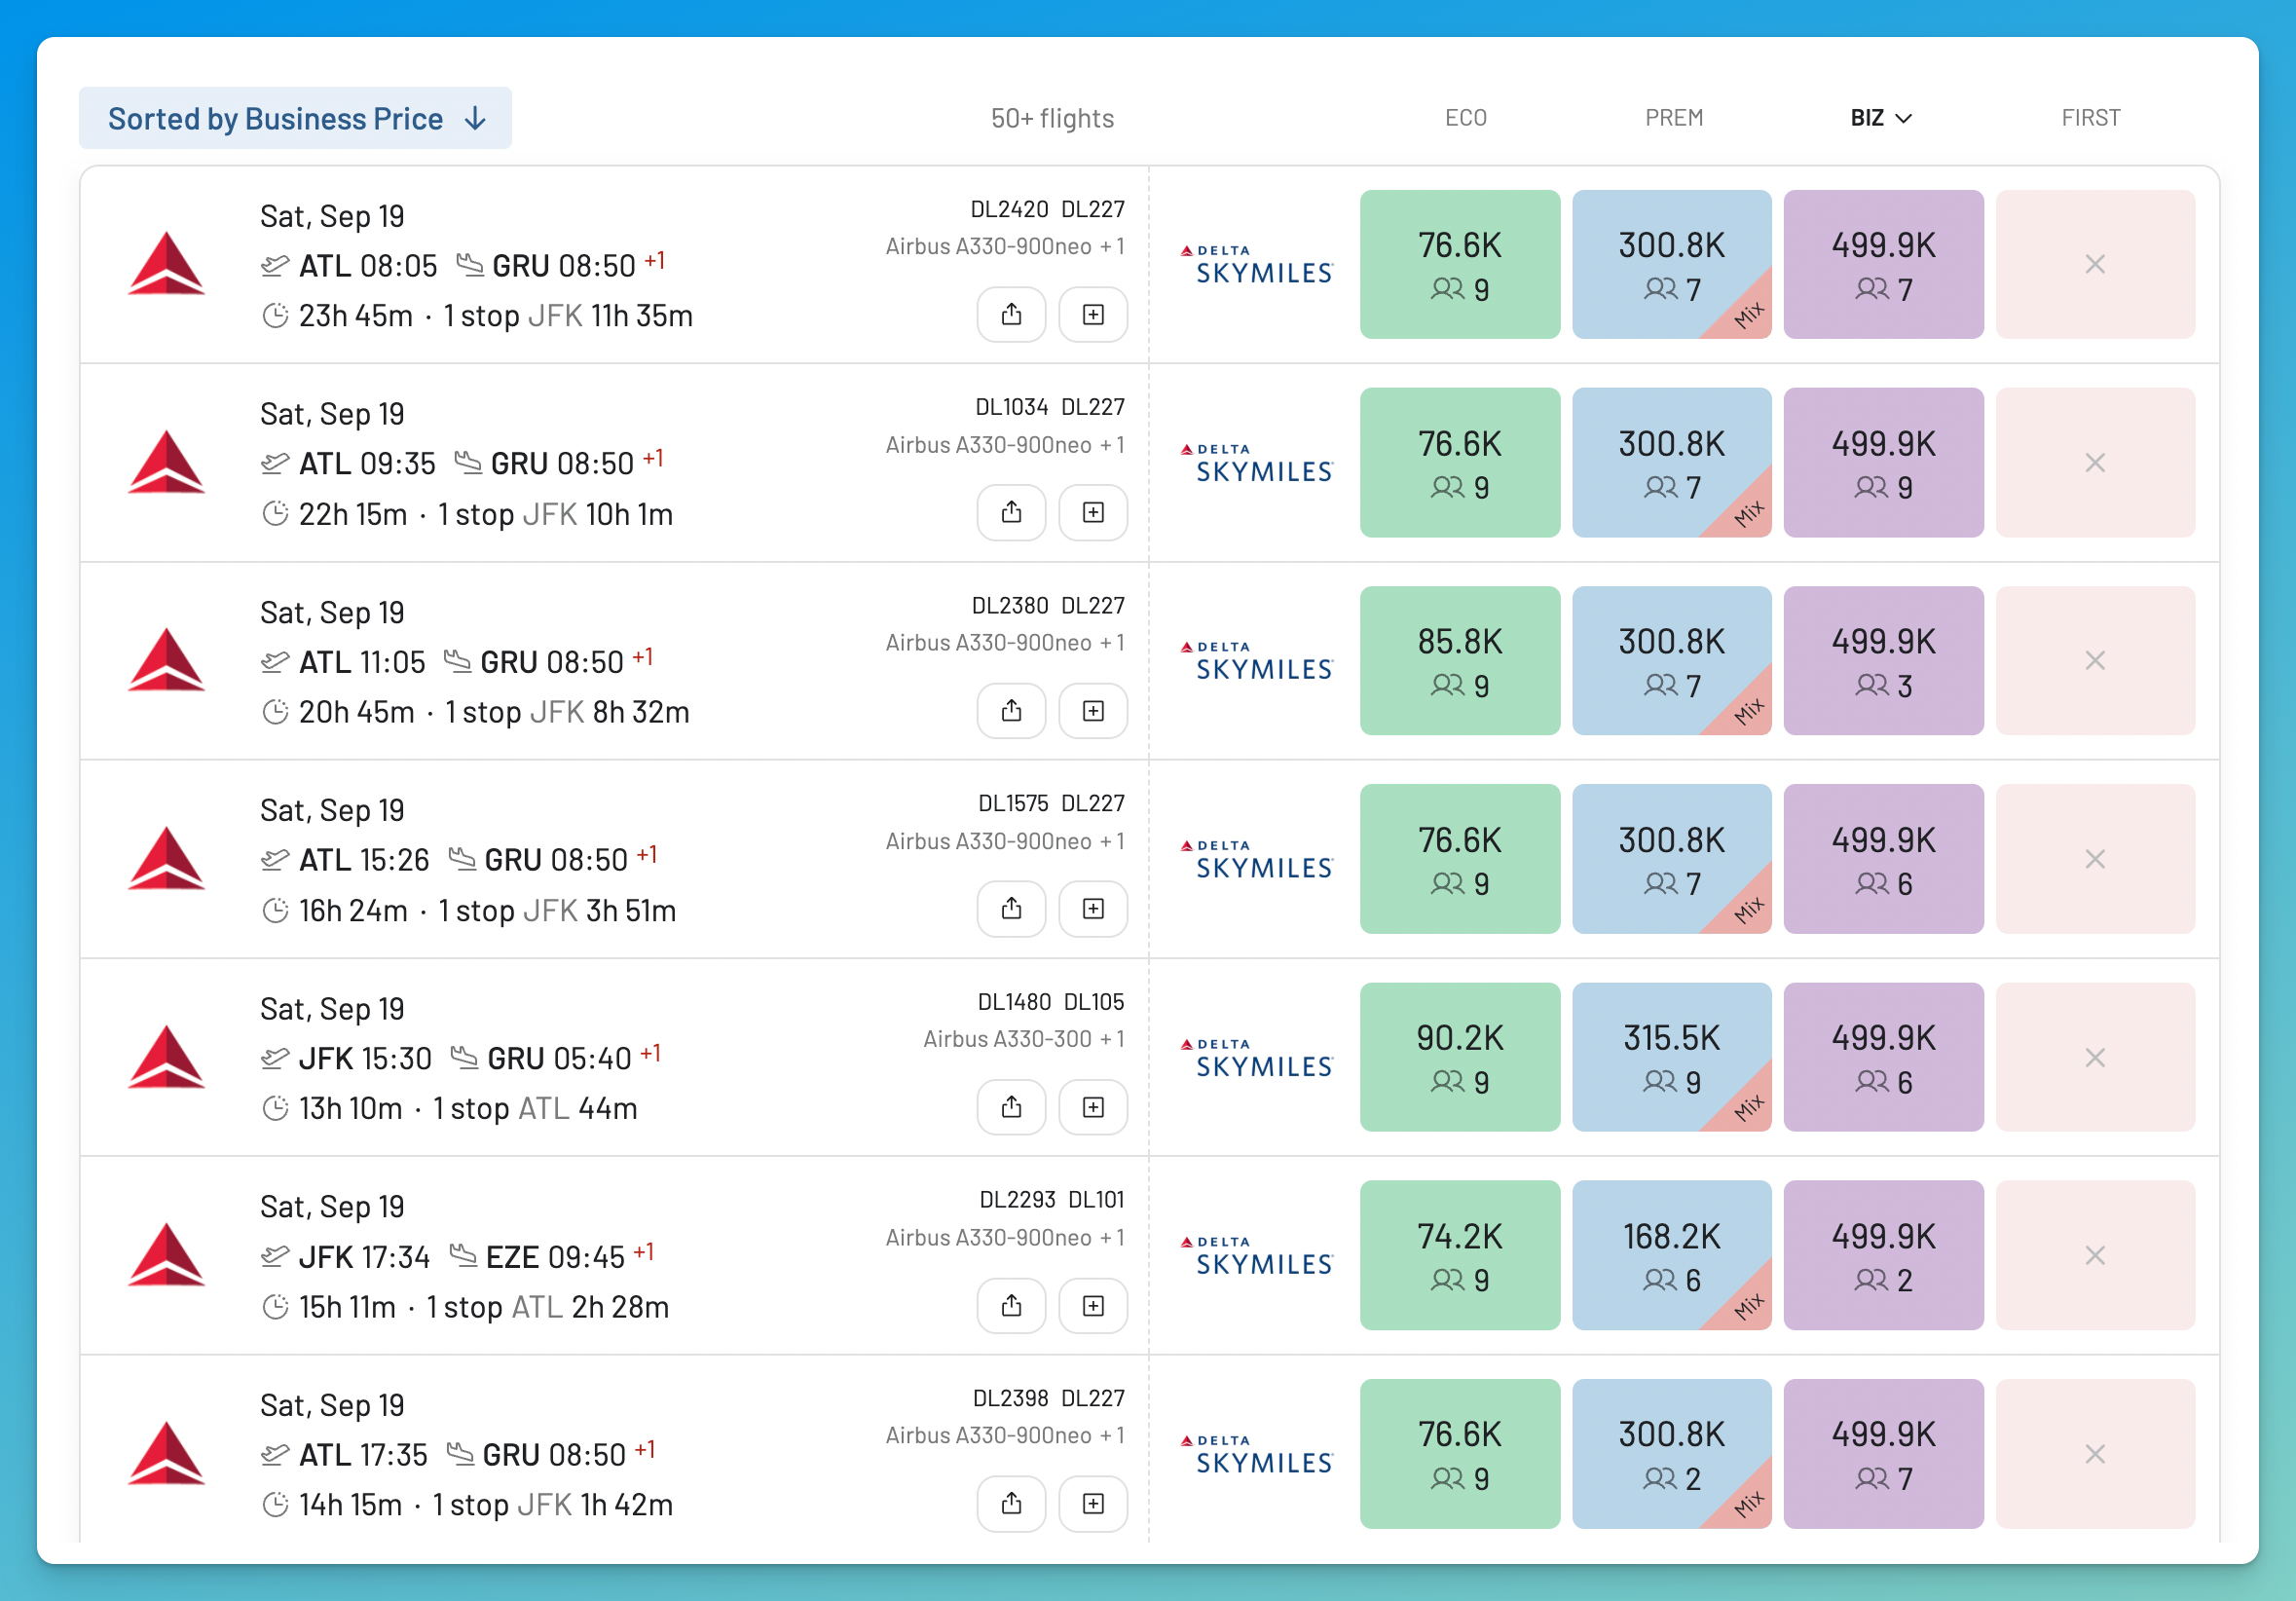The image size is (2296, 1601).
Task: Expand details for DL2420 DL227 flight
Action: tap(1093, 315)
